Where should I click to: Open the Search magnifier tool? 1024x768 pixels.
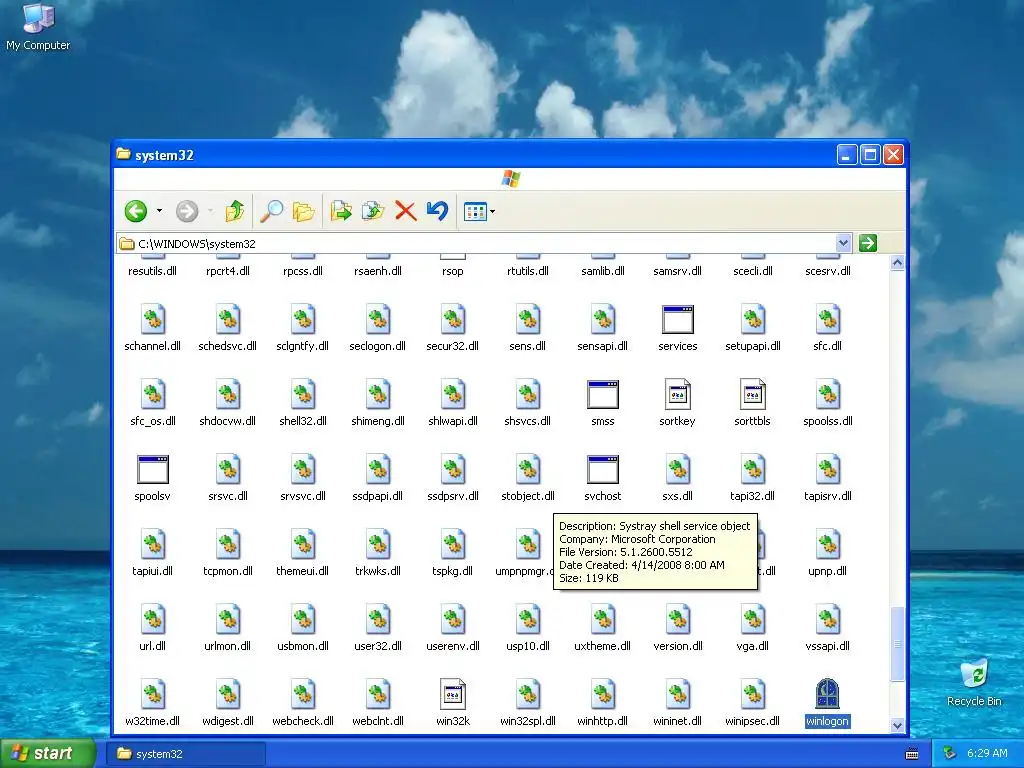(x=271, y=211)
